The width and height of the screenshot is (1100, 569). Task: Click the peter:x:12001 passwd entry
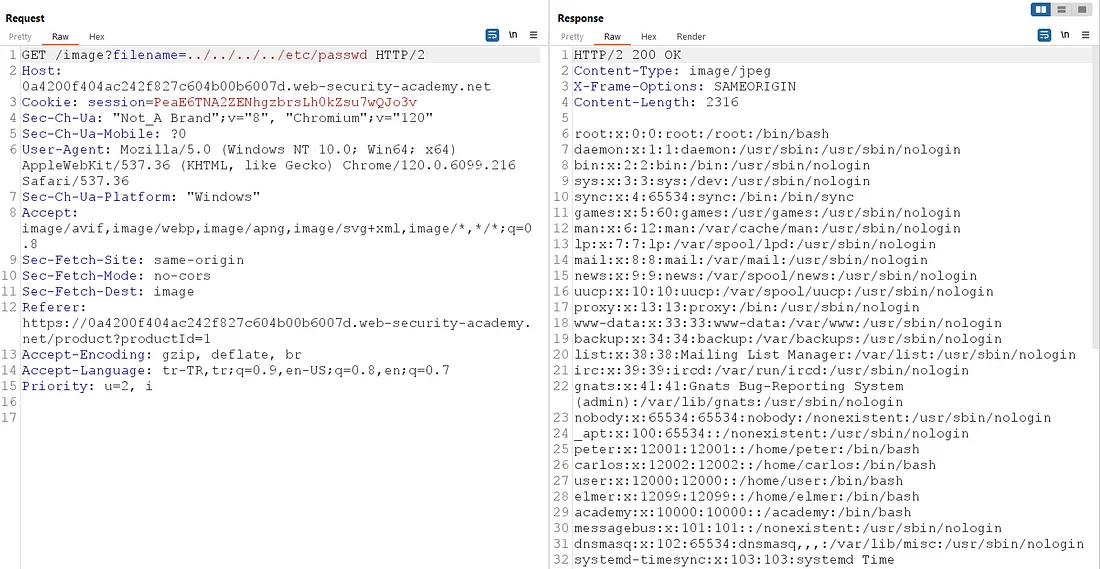pyautogui.click(x=746, y=449)
